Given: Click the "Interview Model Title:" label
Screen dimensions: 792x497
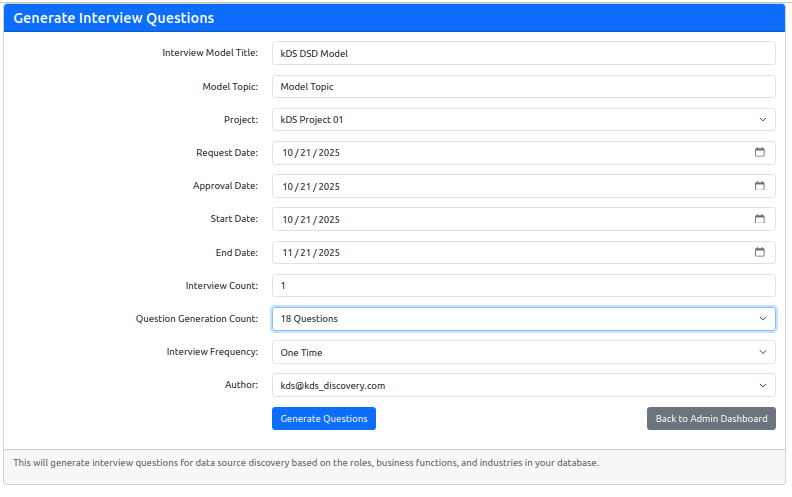Looking at the screenshot, I should [210, 54].
